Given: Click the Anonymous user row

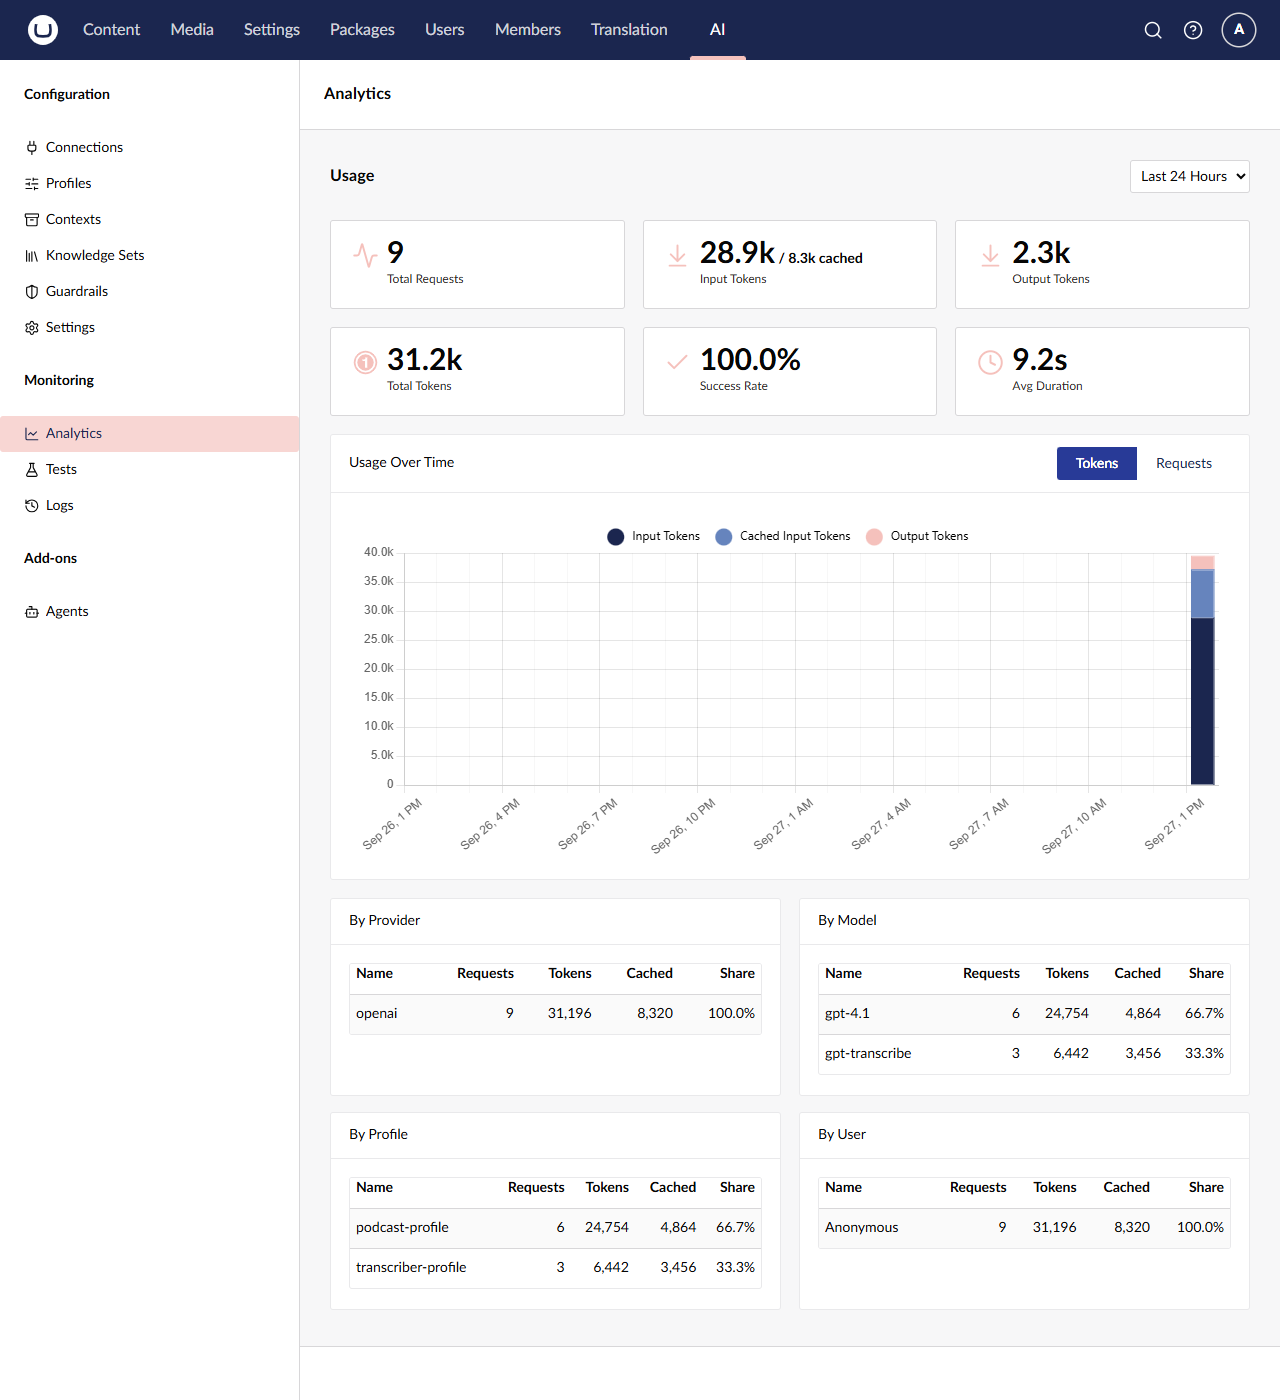Looking at the screenshot, I should click(1024, 1227).
